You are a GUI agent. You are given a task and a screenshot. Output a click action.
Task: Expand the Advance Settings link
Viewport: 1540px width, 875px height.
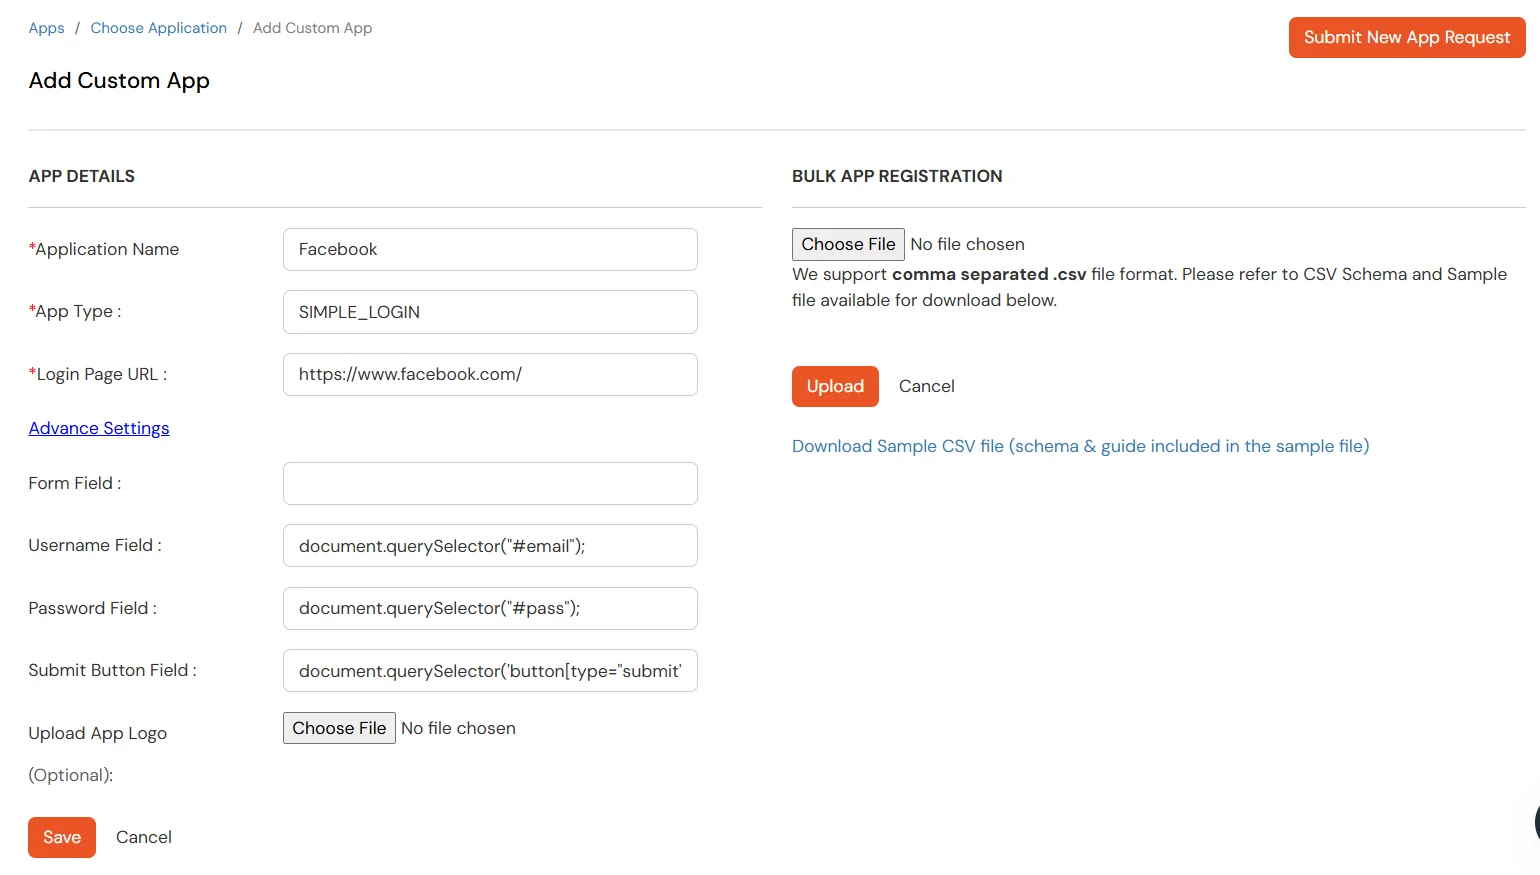(x=99, y=428)
